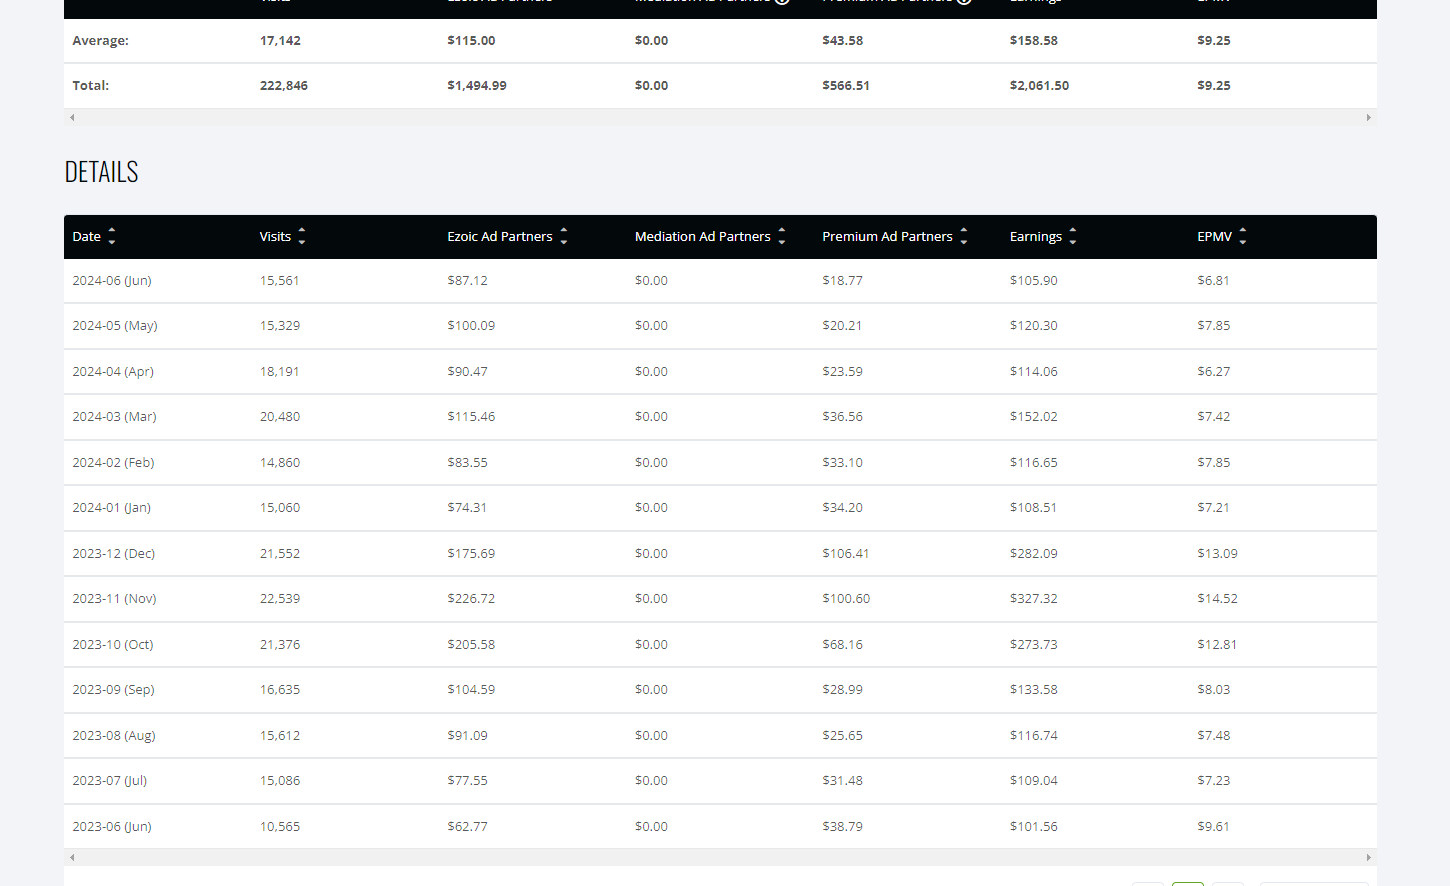Click sort arrows next to Earnings
The image size is (1450, 886).
point(1073,237)
